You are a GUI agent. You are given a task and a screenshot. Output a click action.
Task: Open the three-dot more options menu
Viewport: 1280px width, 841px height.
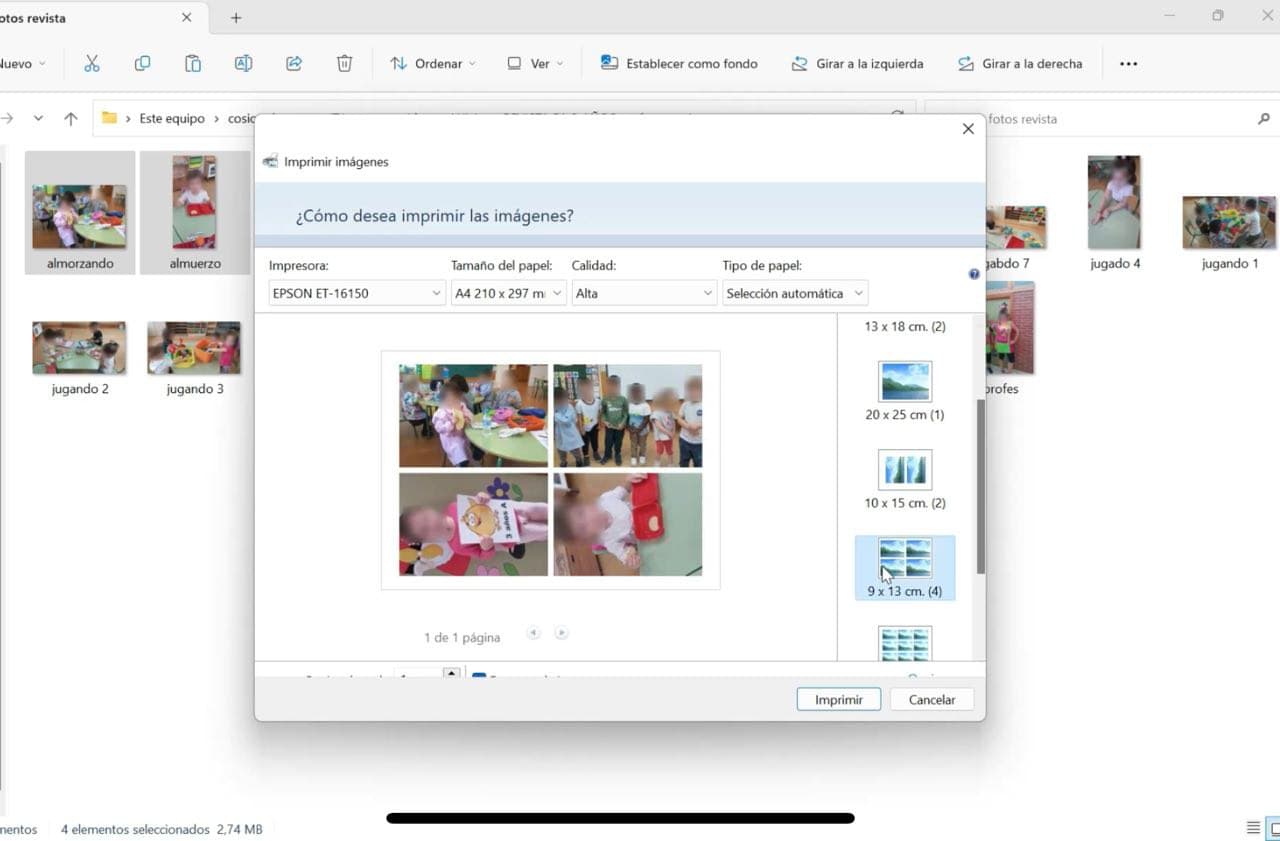click(x=1128, y=64)
